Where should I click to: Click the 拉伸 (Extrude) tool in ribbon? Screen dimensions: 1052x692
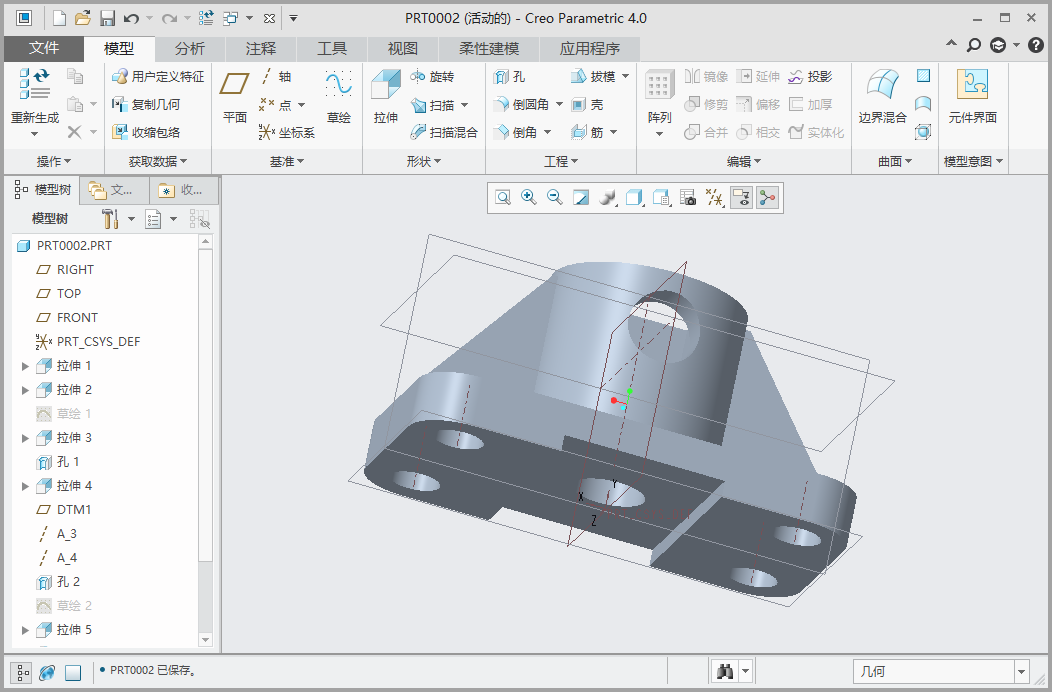click(x=385, y=96)
